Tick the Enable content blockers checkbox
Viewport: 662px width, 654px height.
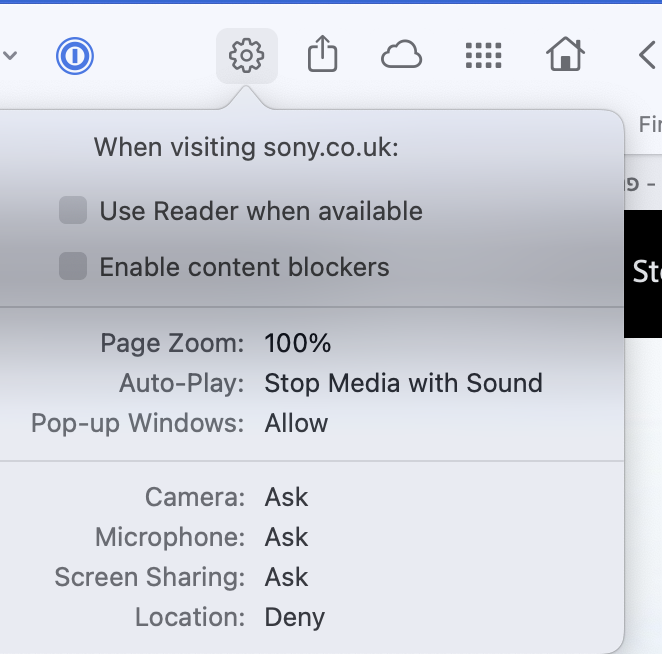click(73, 267)
